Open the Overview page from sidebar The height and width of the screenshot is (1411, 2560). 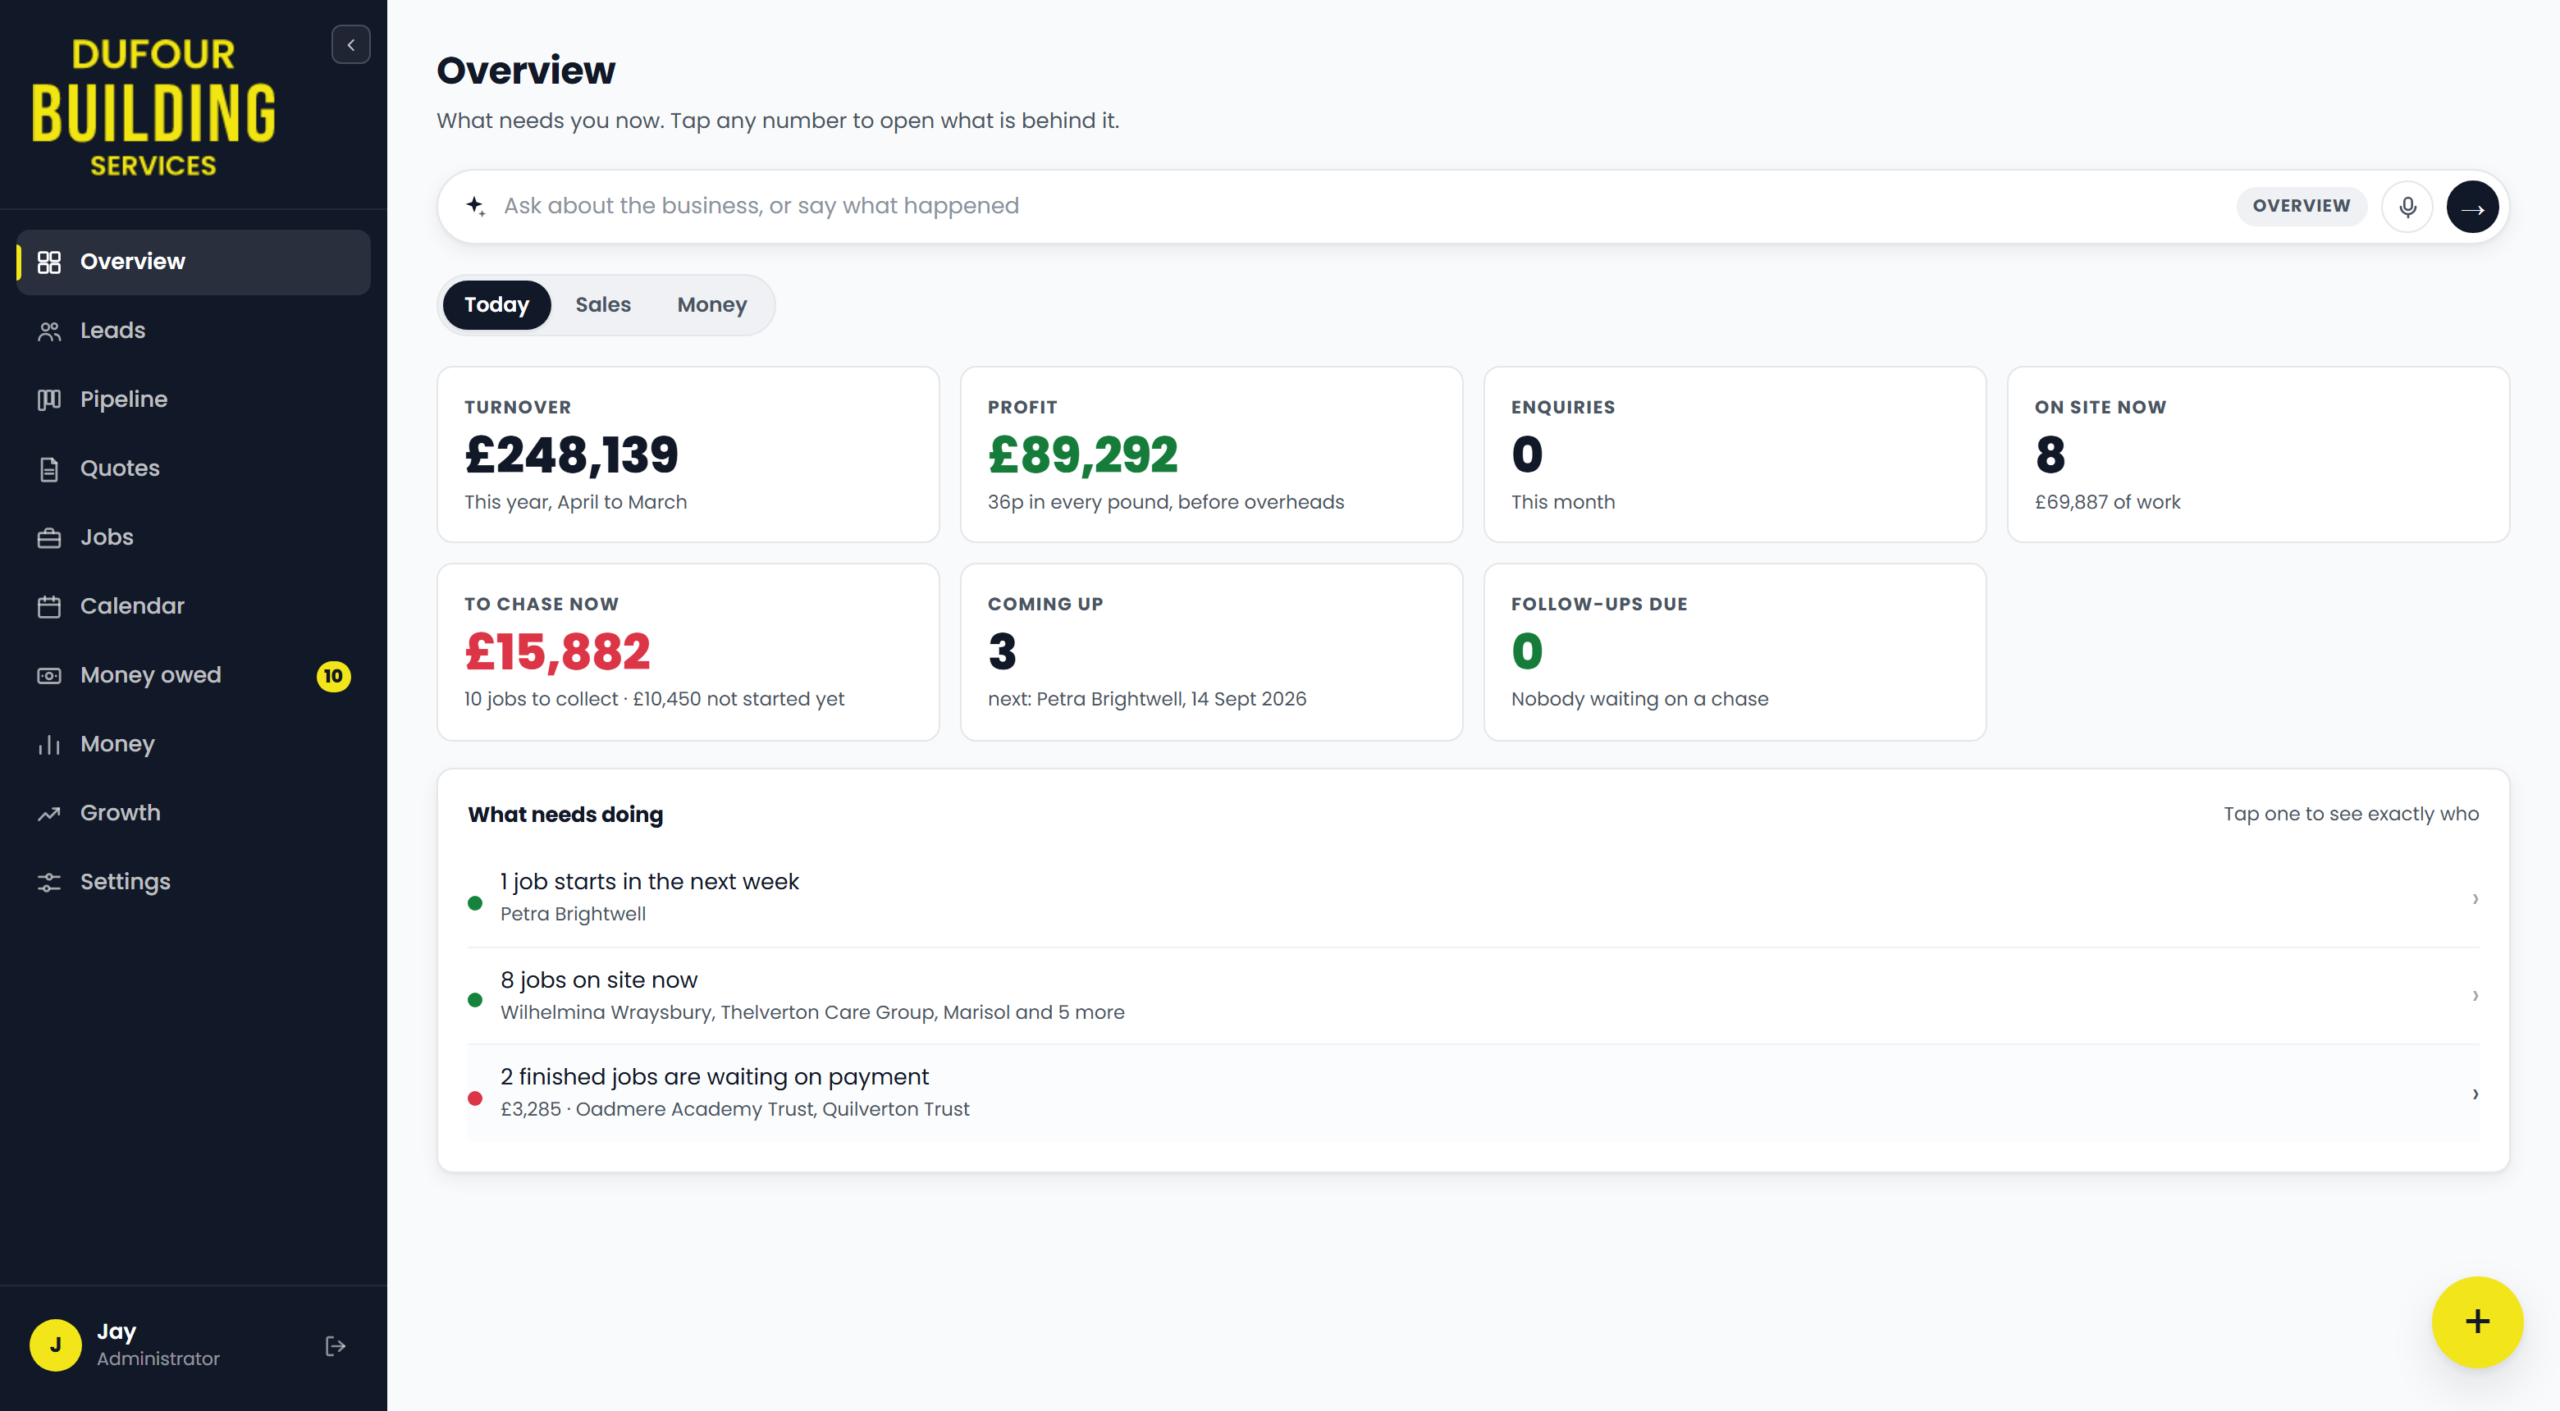click(193, 262)
